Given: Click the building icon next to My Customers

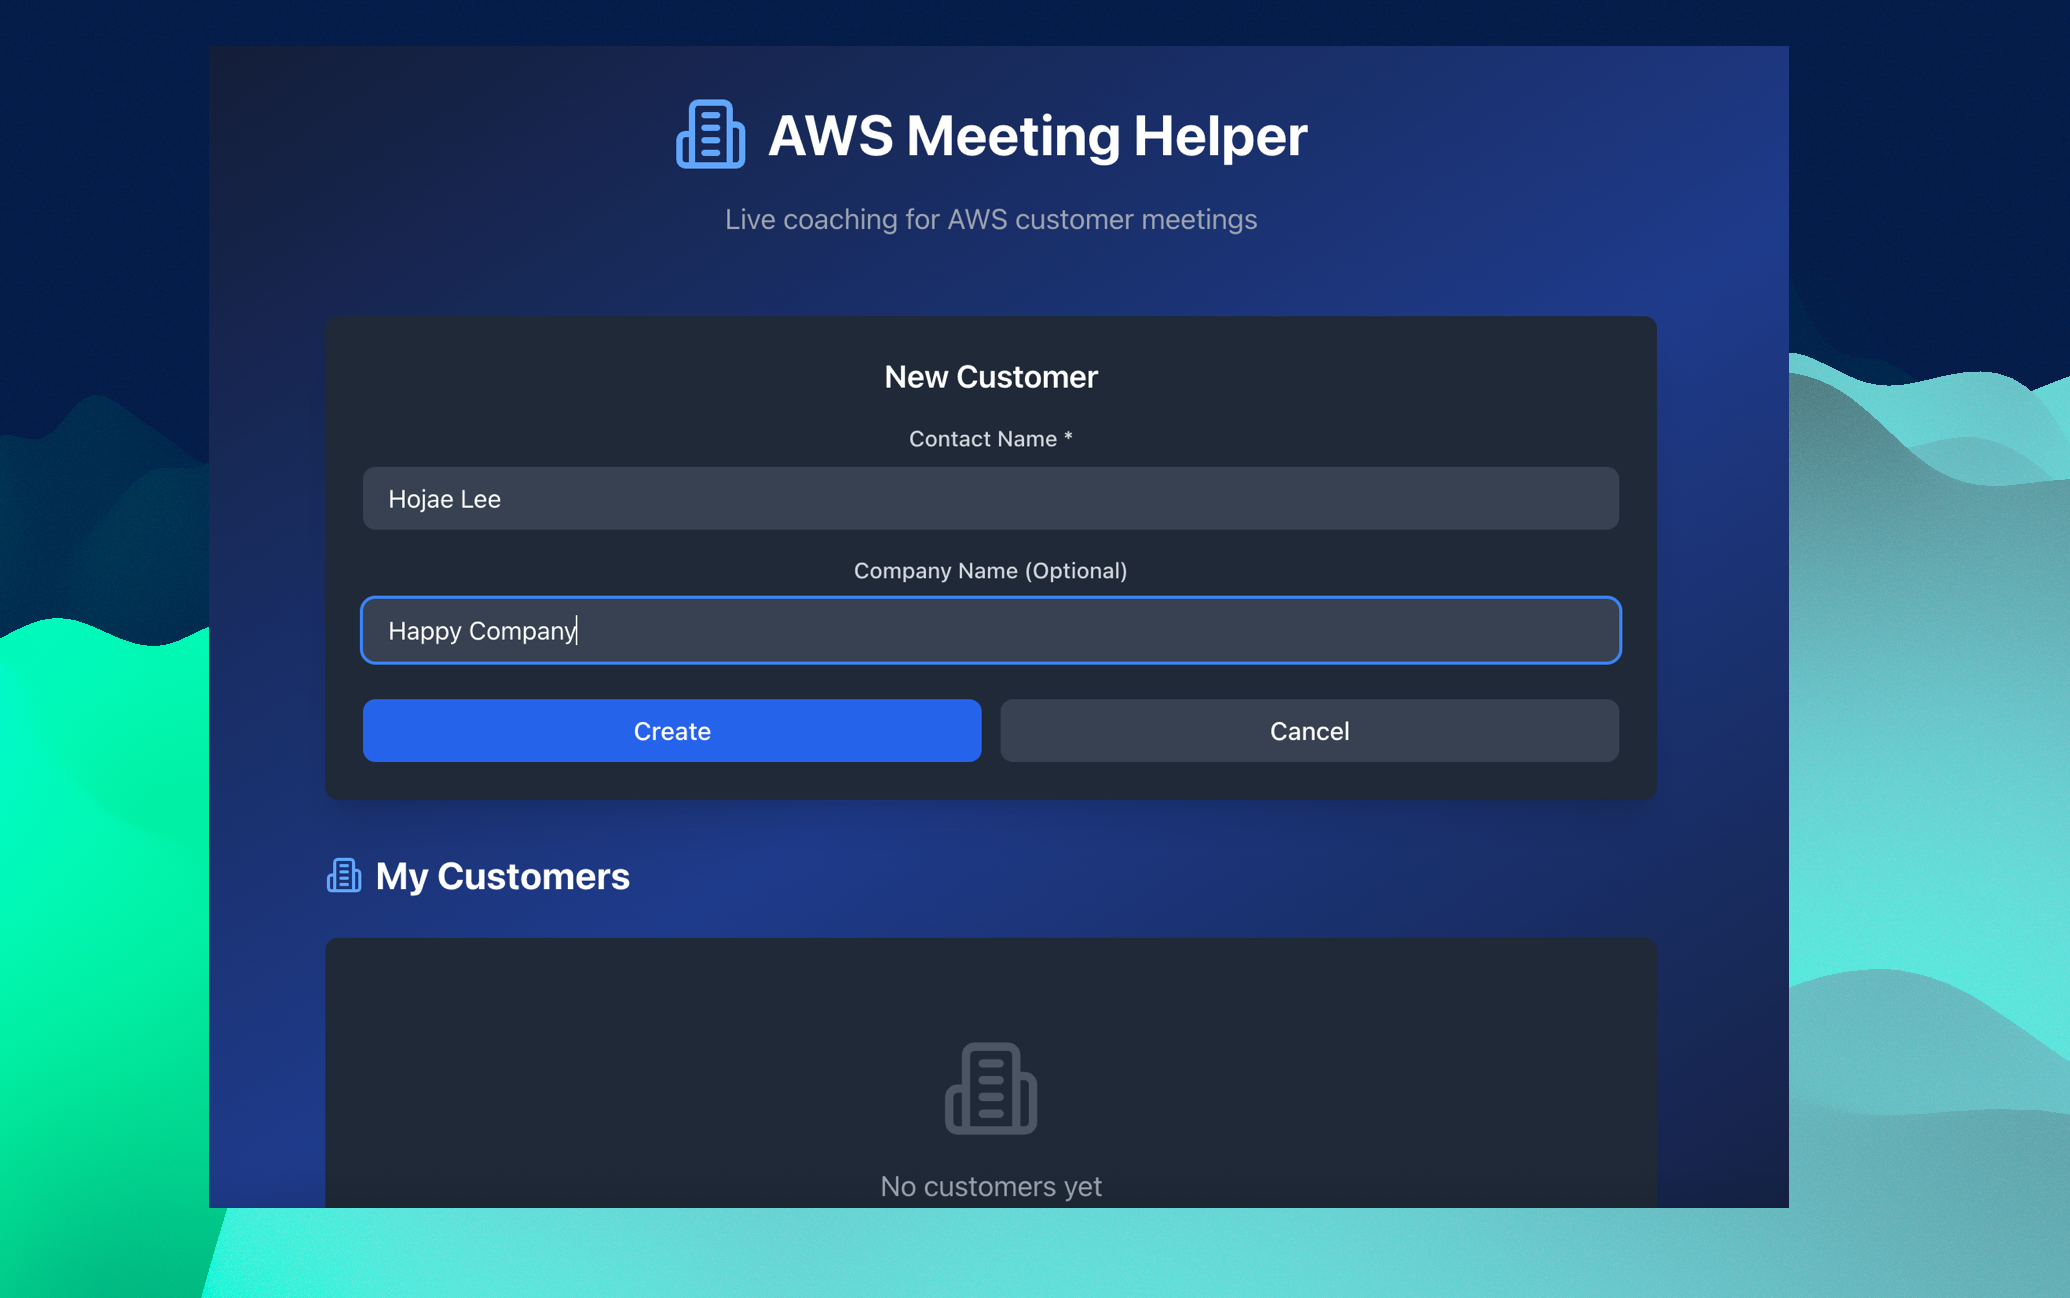Looking at the screenshot, I should (344, 876).
